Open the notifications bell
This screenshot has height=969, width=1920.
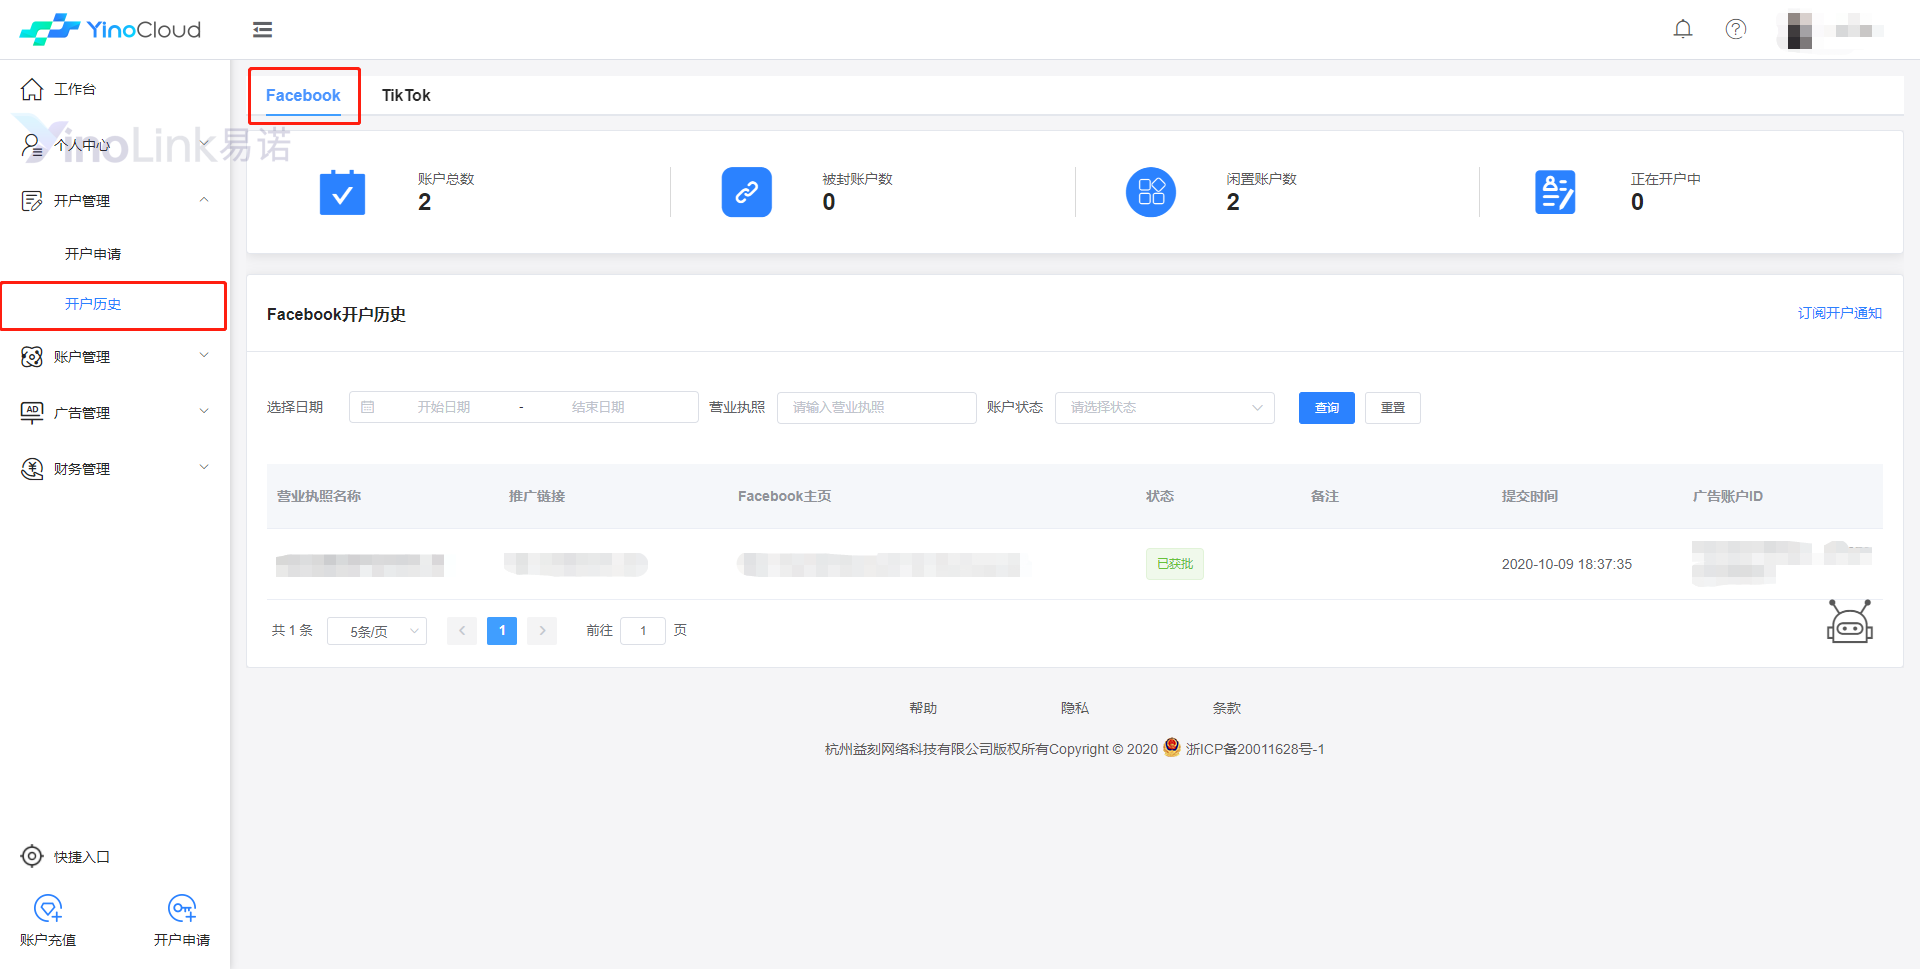(1683, 29)
